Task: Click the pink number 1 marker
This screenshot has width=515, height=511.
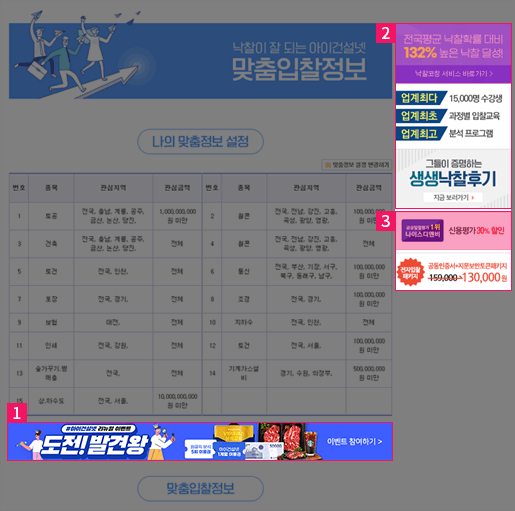Action: point(17,413)
